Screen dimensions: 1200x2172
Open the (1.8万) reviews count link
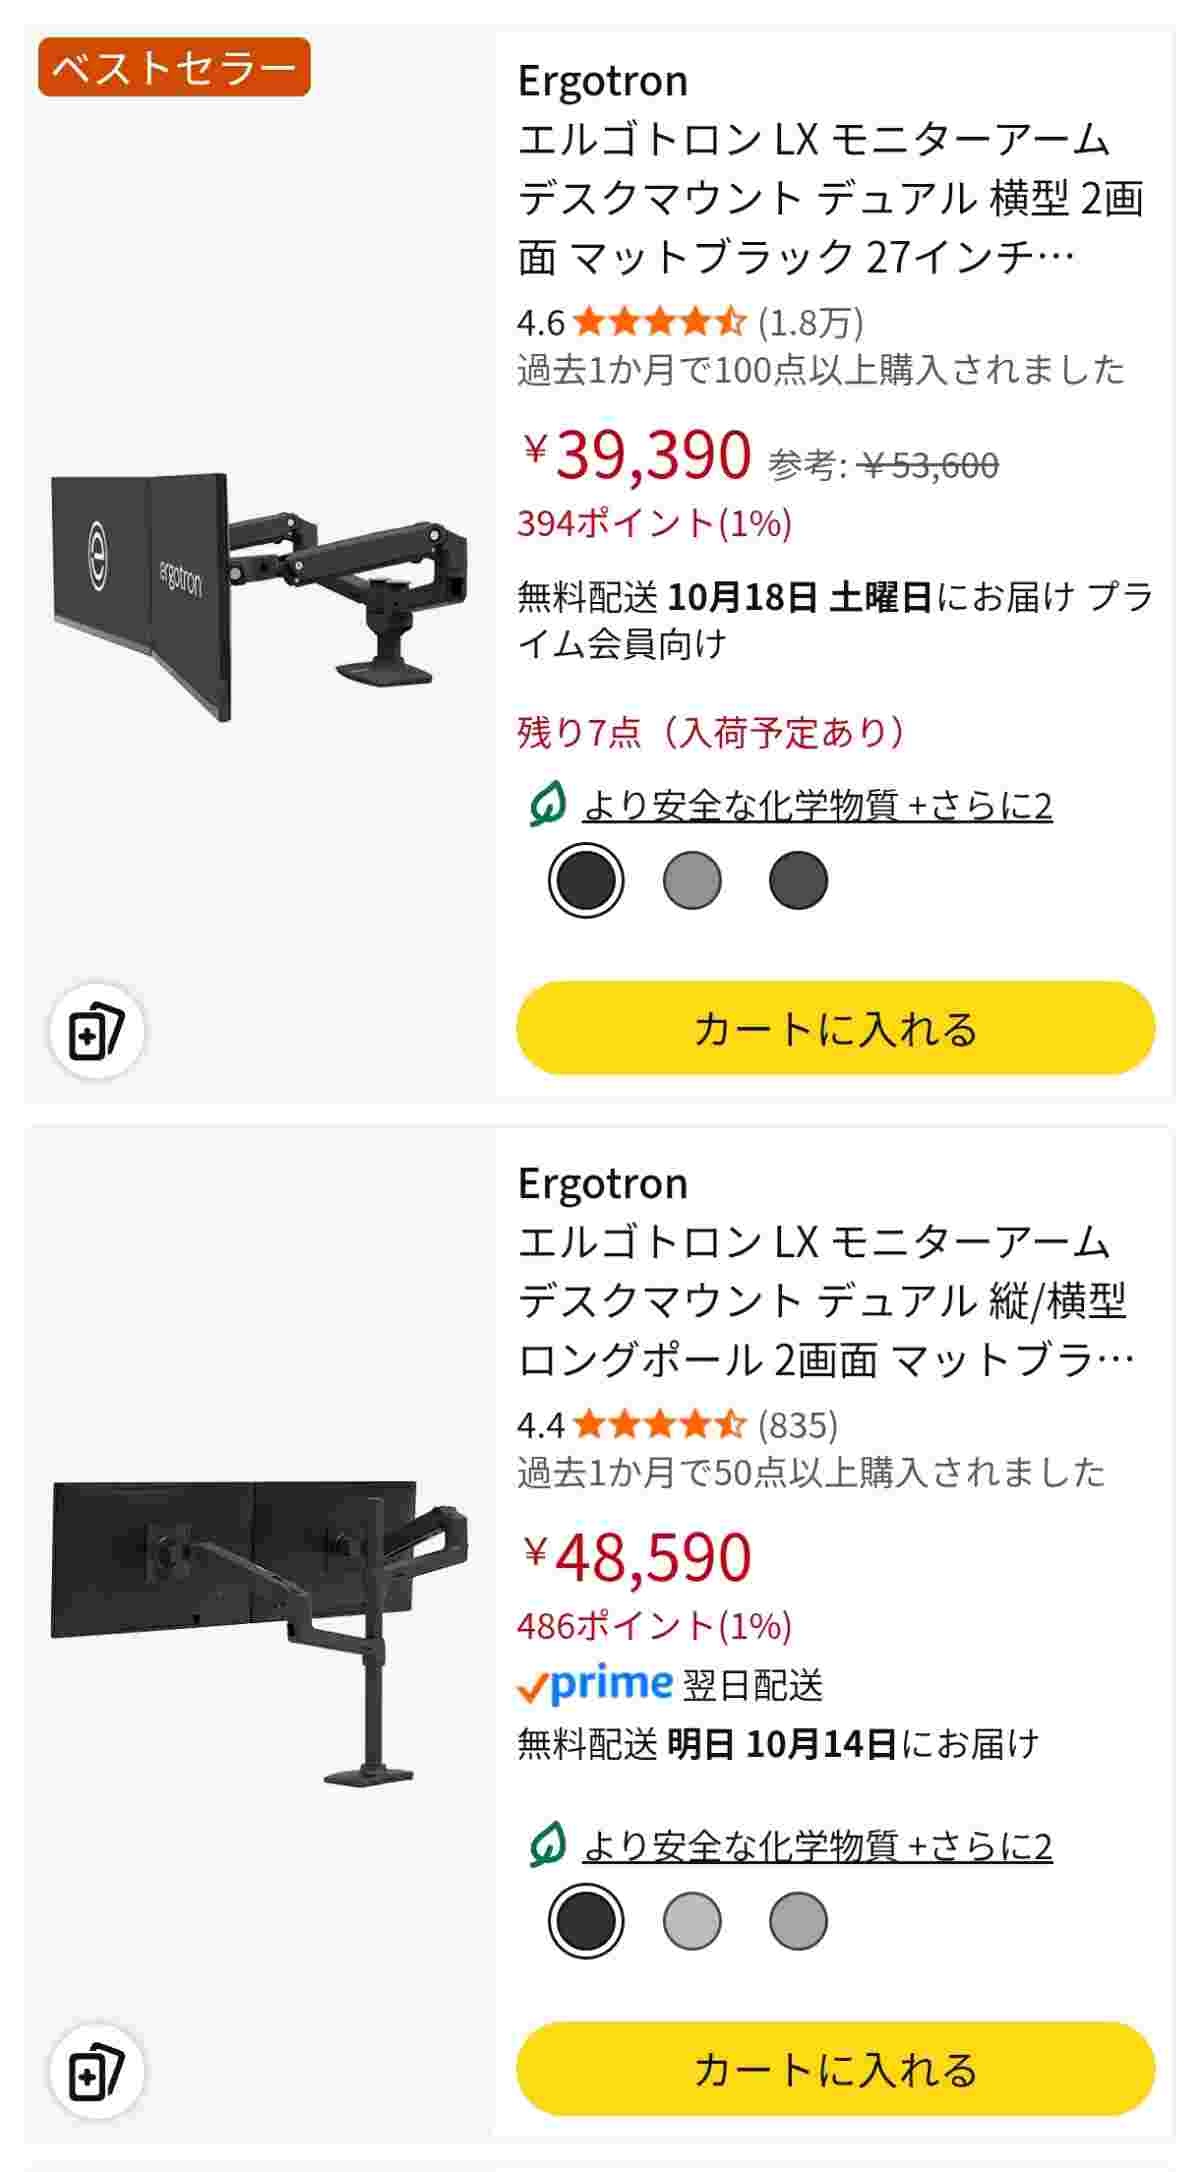pos(811,322)
